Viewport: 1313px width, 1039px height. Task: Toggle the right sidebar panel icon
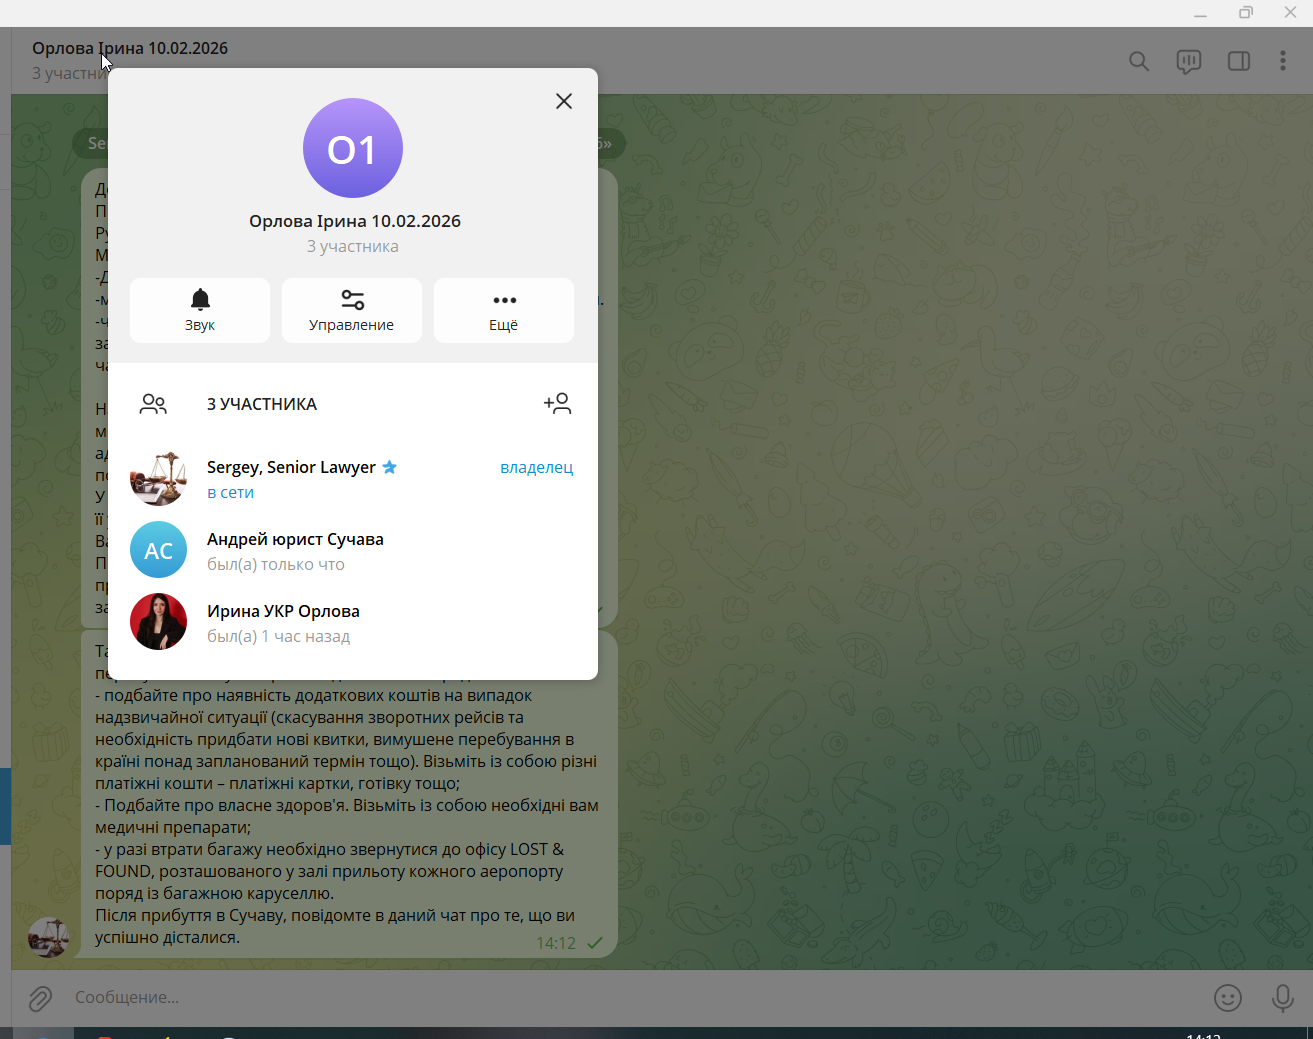click(x=1239, y=61)
